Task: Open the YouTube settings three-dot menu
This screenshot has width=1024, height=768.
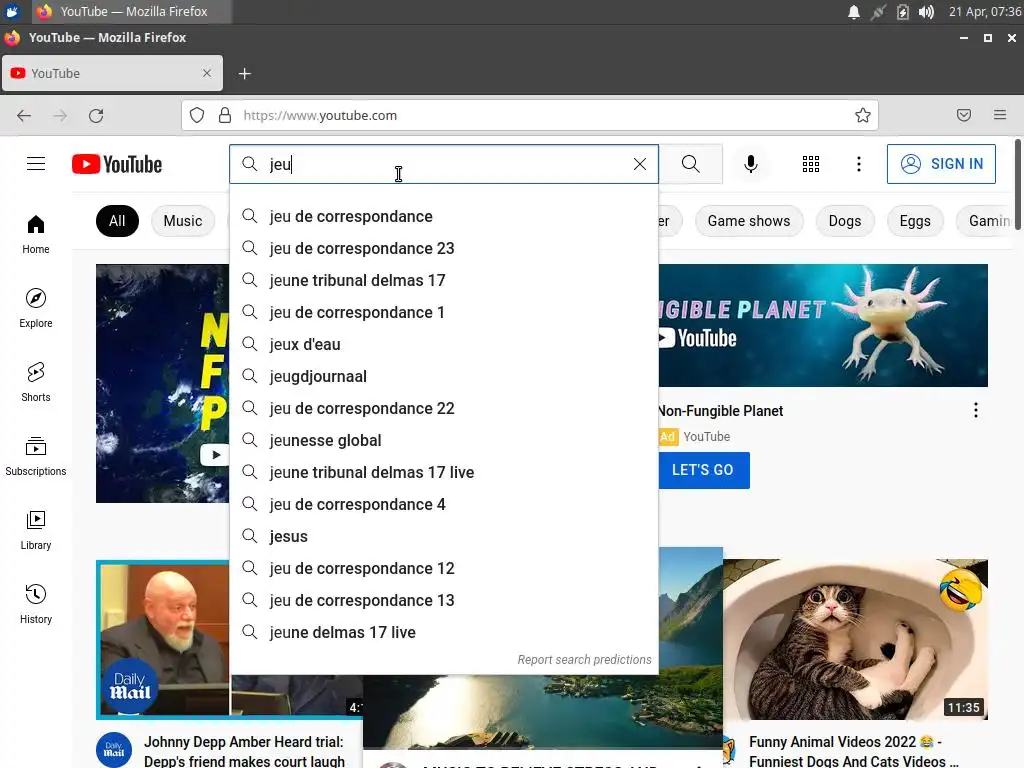Action: 859,164
